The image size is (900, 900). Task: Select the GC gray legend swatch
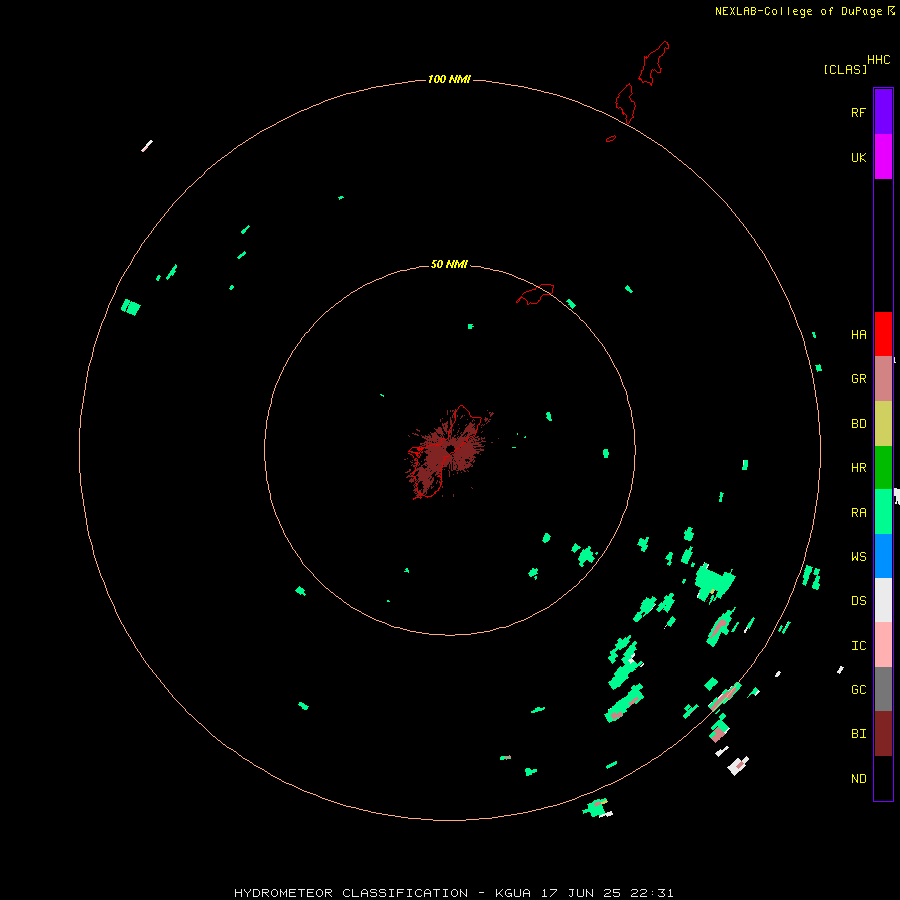[x=883, y=689]
